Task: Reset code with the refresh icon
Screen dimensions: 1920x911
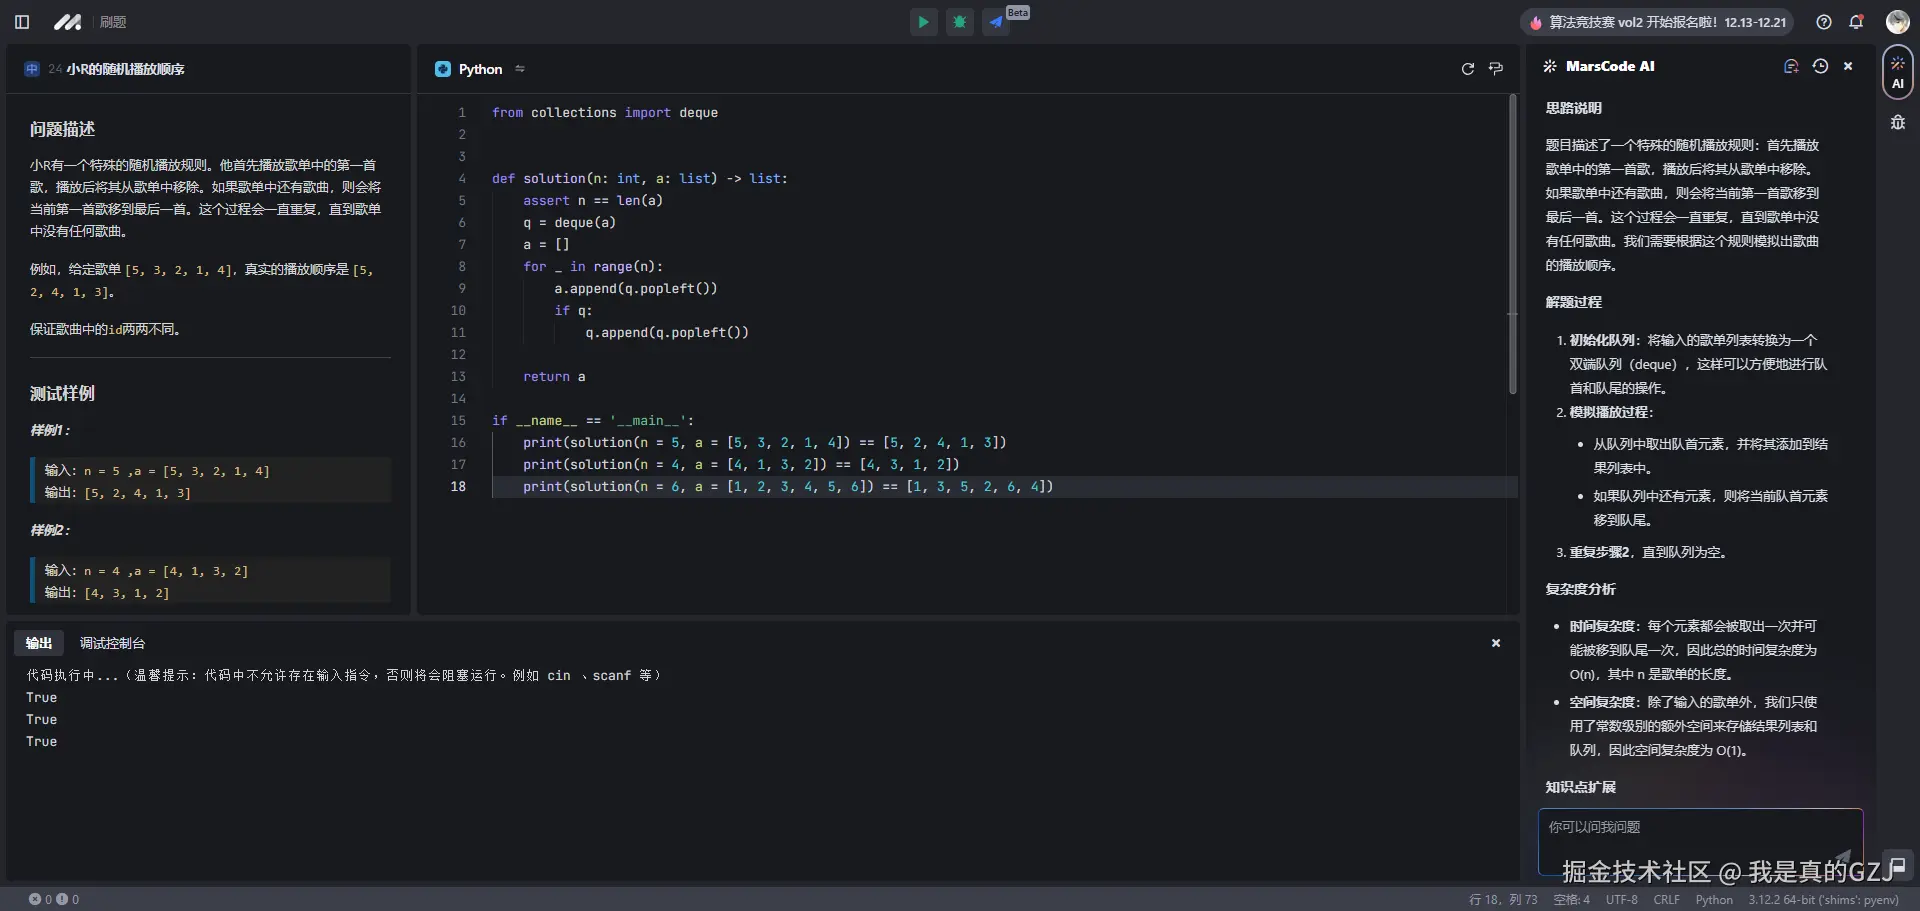Action: tap(1467, 69)
